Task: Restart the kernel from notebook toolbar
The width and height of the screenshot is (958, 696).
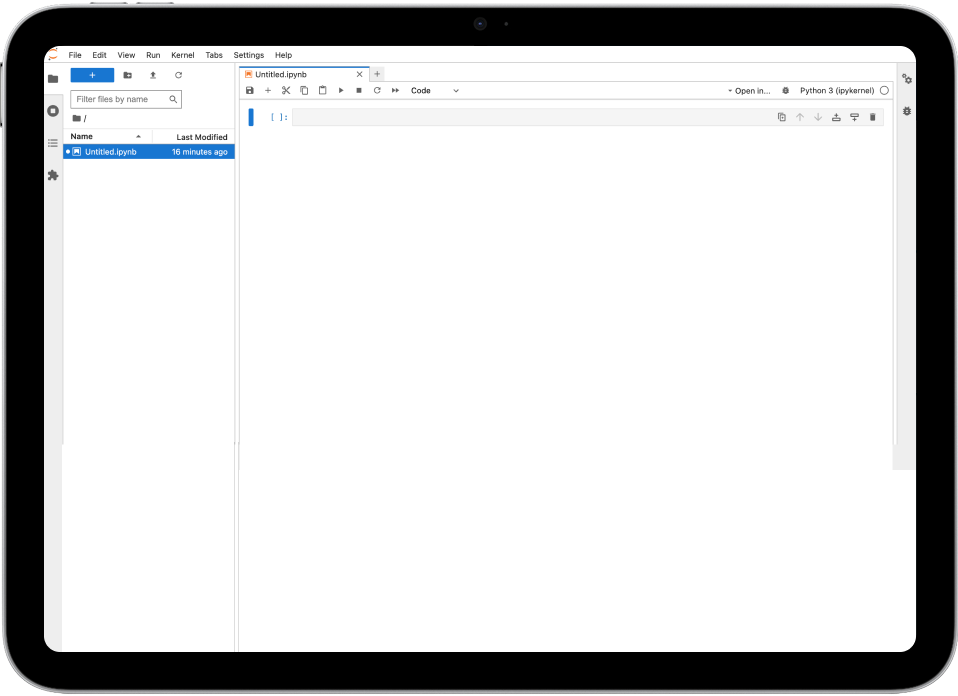Action: click(377, 90)
